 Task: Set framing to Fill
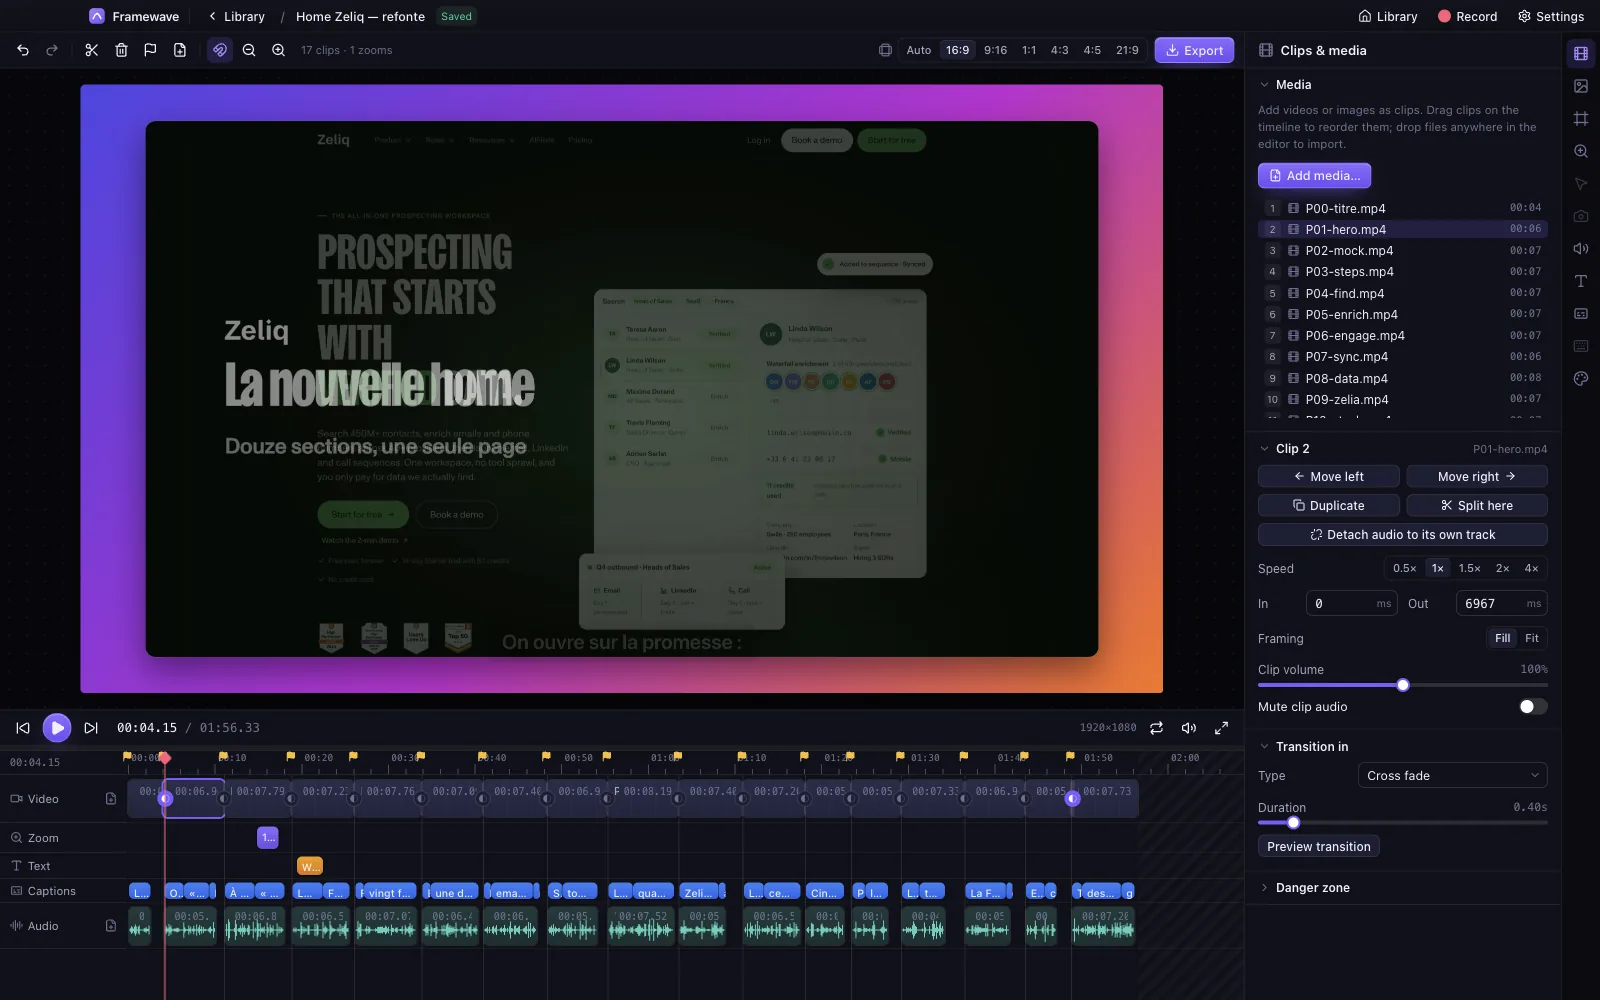(x=1503, y=638)
